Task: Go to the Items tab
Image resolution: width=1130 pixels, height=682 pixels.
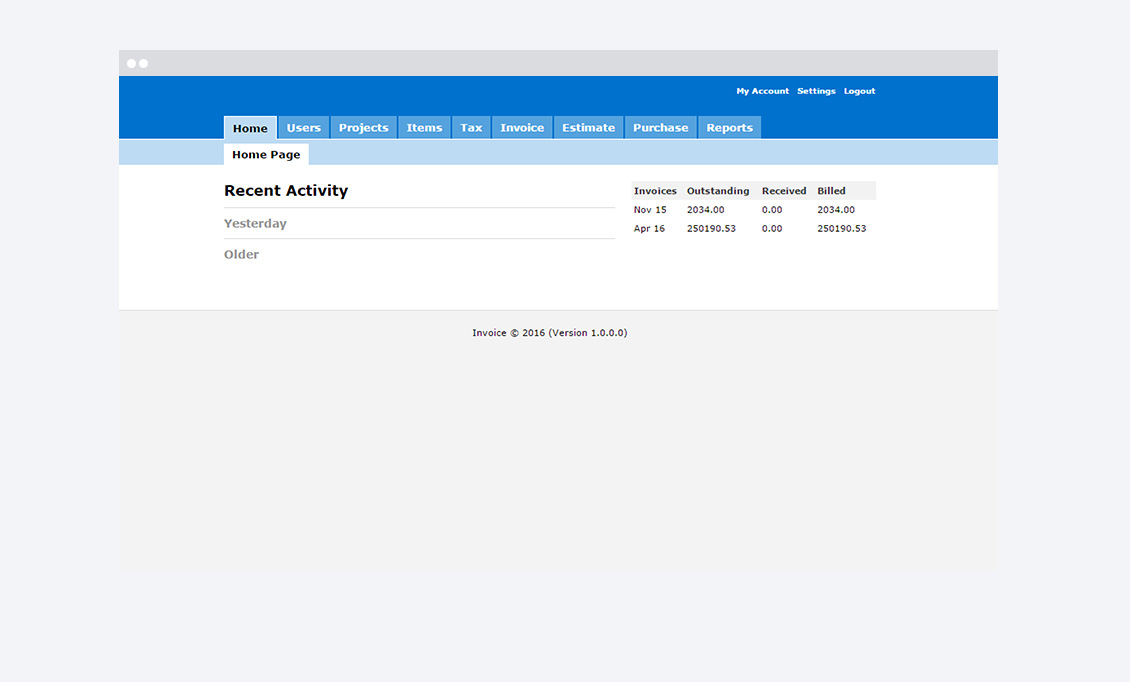Action: 424,128
